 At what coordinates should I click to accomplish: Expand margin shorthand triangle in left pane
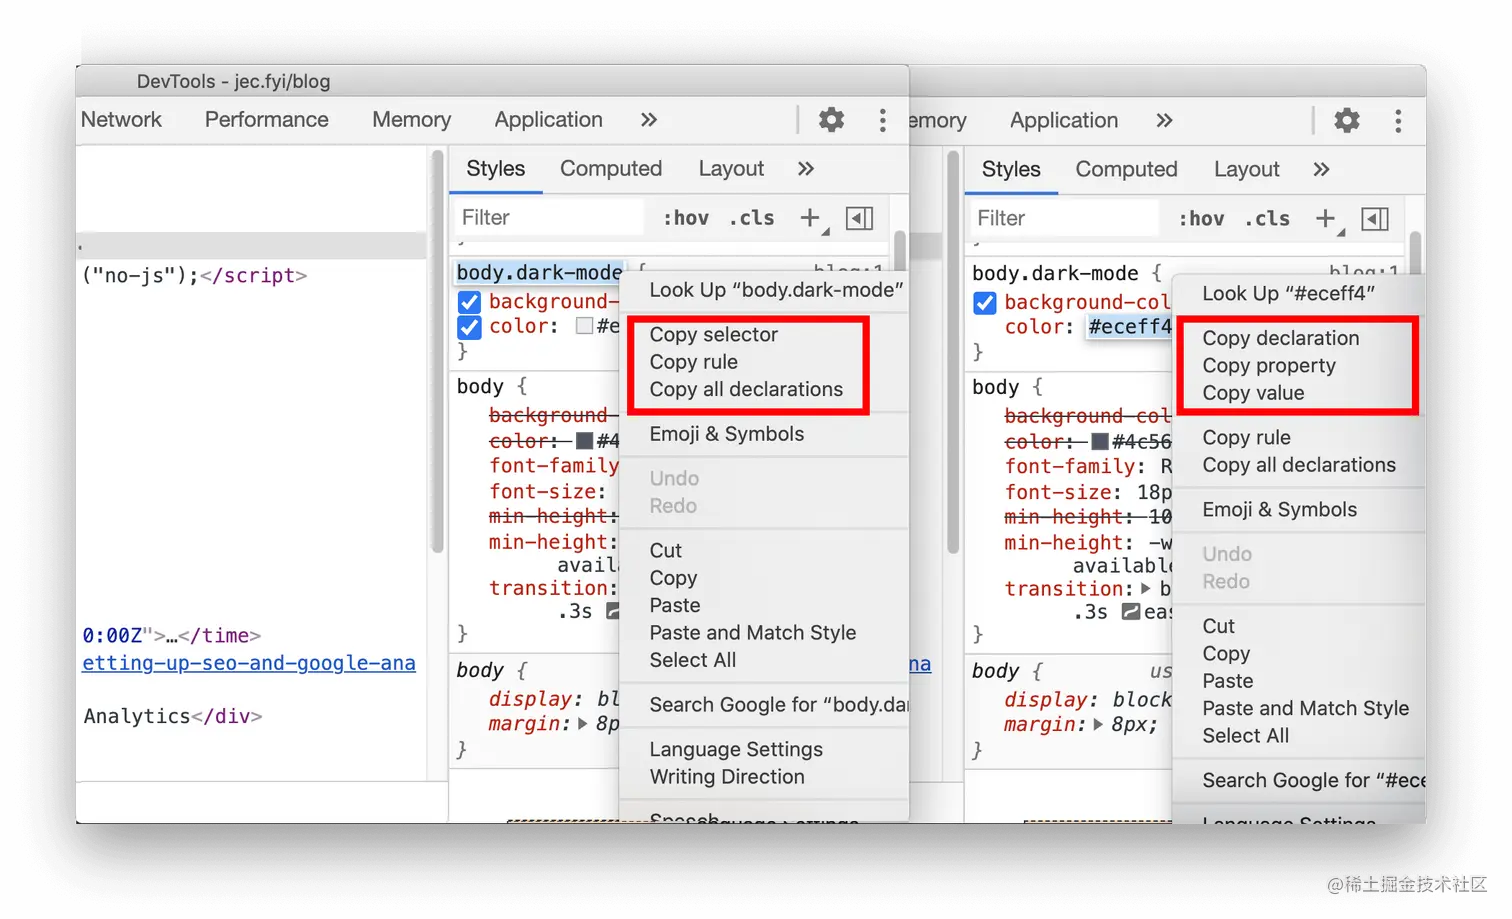tap(583, 724)
